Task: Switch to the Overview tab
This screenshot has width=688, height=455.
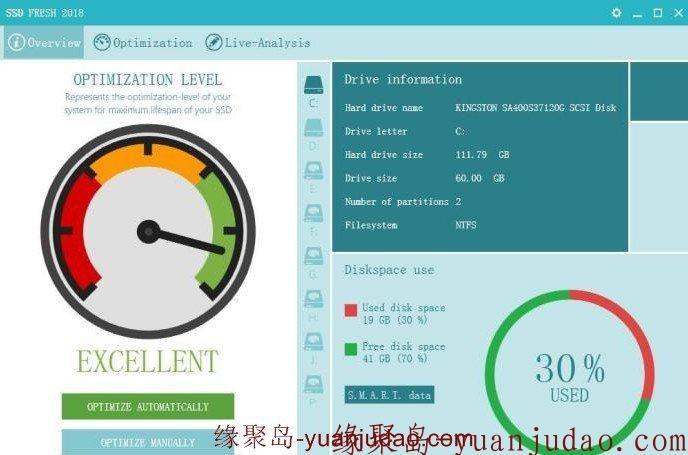Action: coord(44,43)
